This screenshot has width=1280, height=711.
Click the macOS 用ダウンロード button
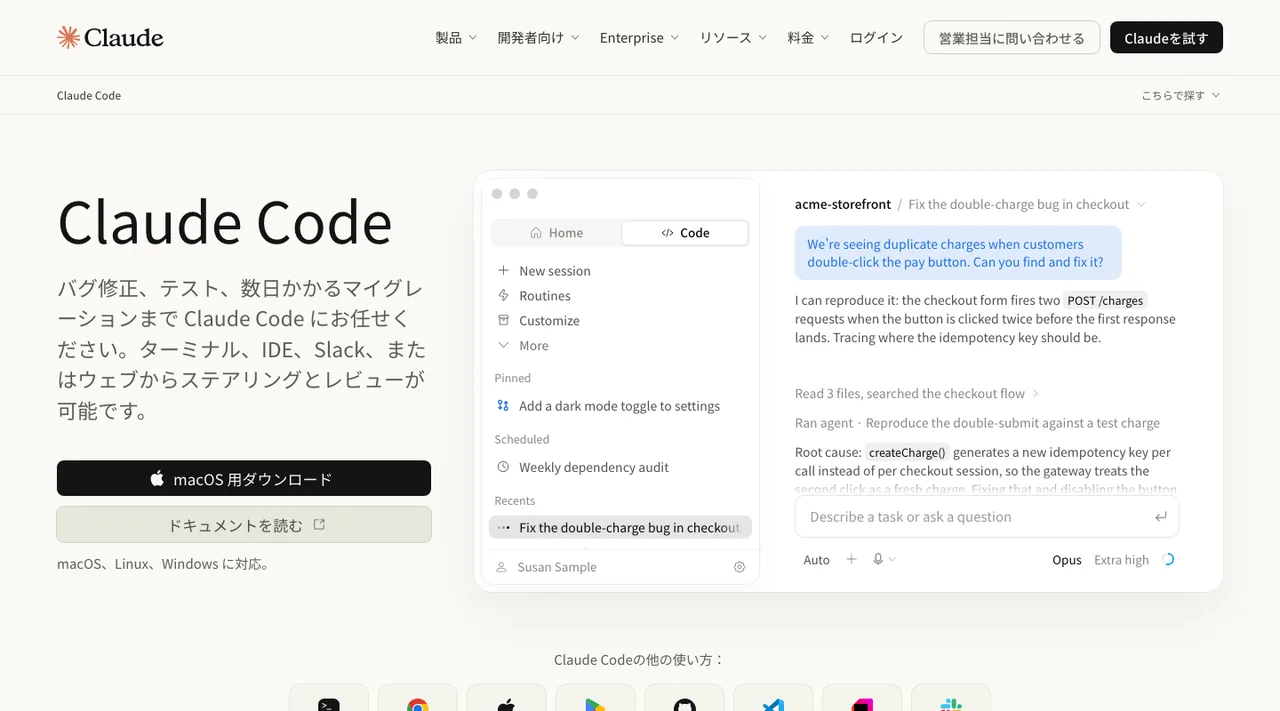[x=244, y=478]
